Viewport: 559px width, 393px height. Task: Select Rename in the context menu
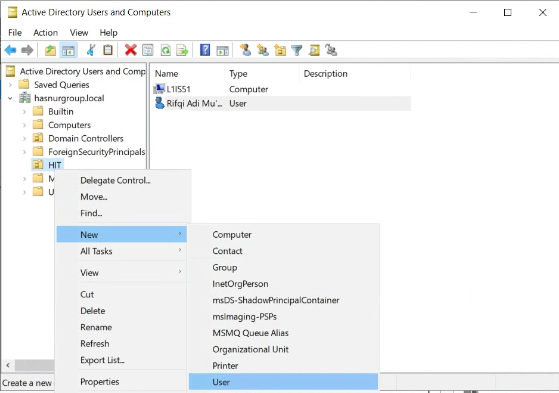pos(122,327)
